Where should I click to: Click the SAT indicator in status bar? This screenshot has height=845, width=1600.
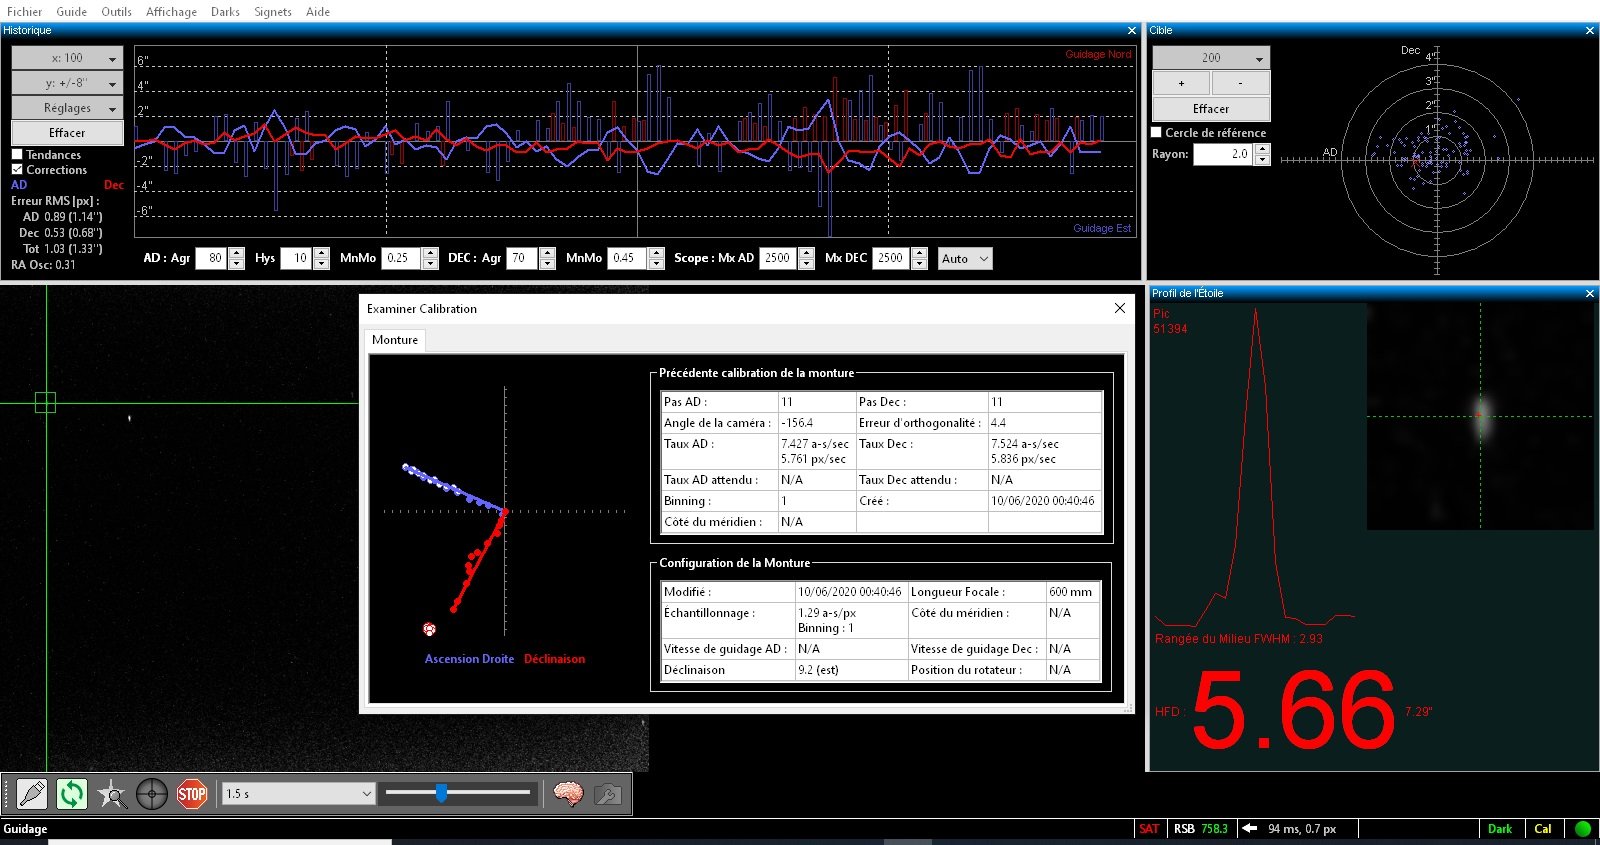(1149, 829)
